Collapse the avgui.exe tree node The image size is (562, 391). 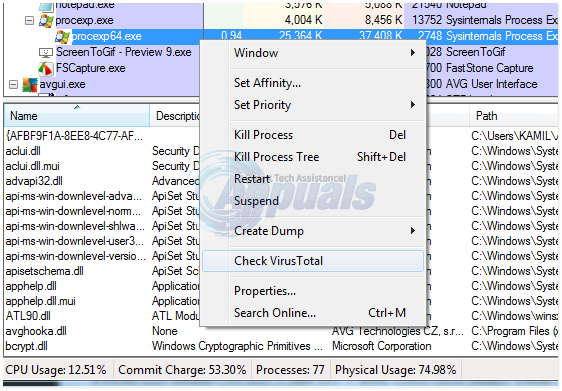pyautogui.click(x=13, y=85)
